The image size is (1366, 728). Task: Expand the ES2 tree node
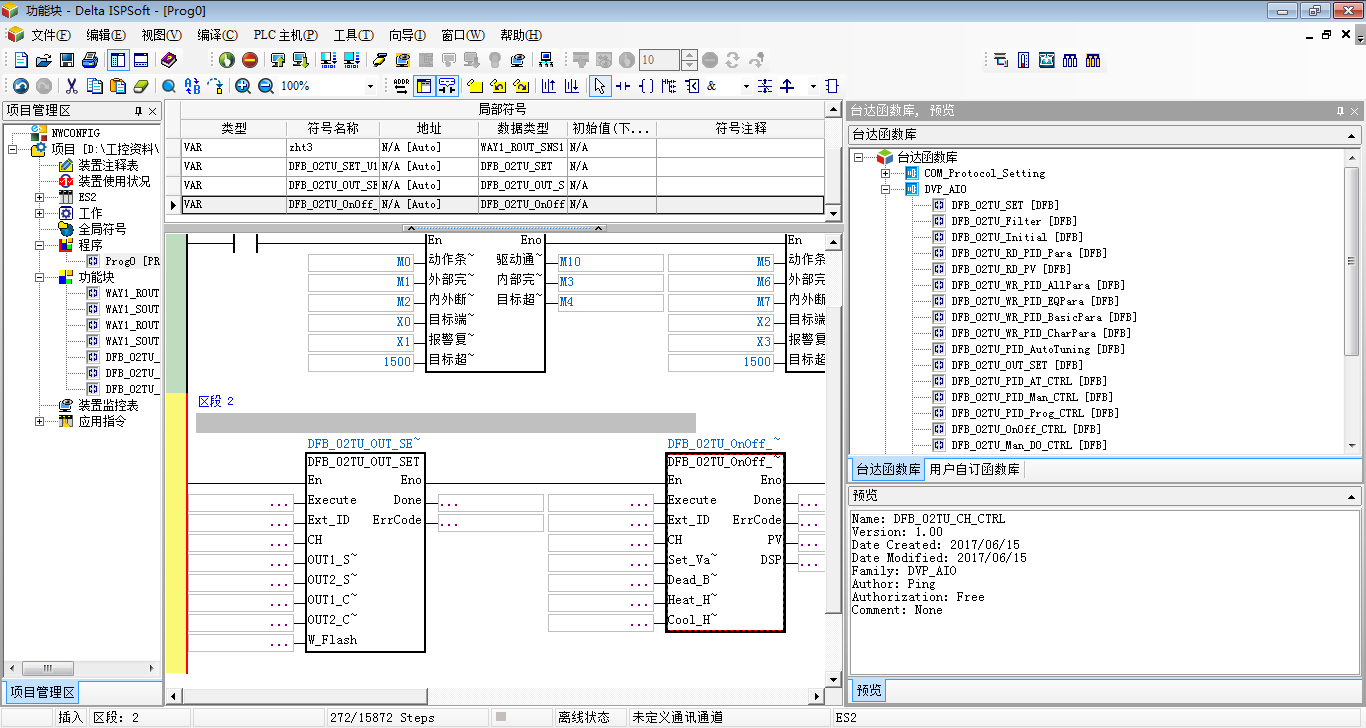click(x=39, y=197)
